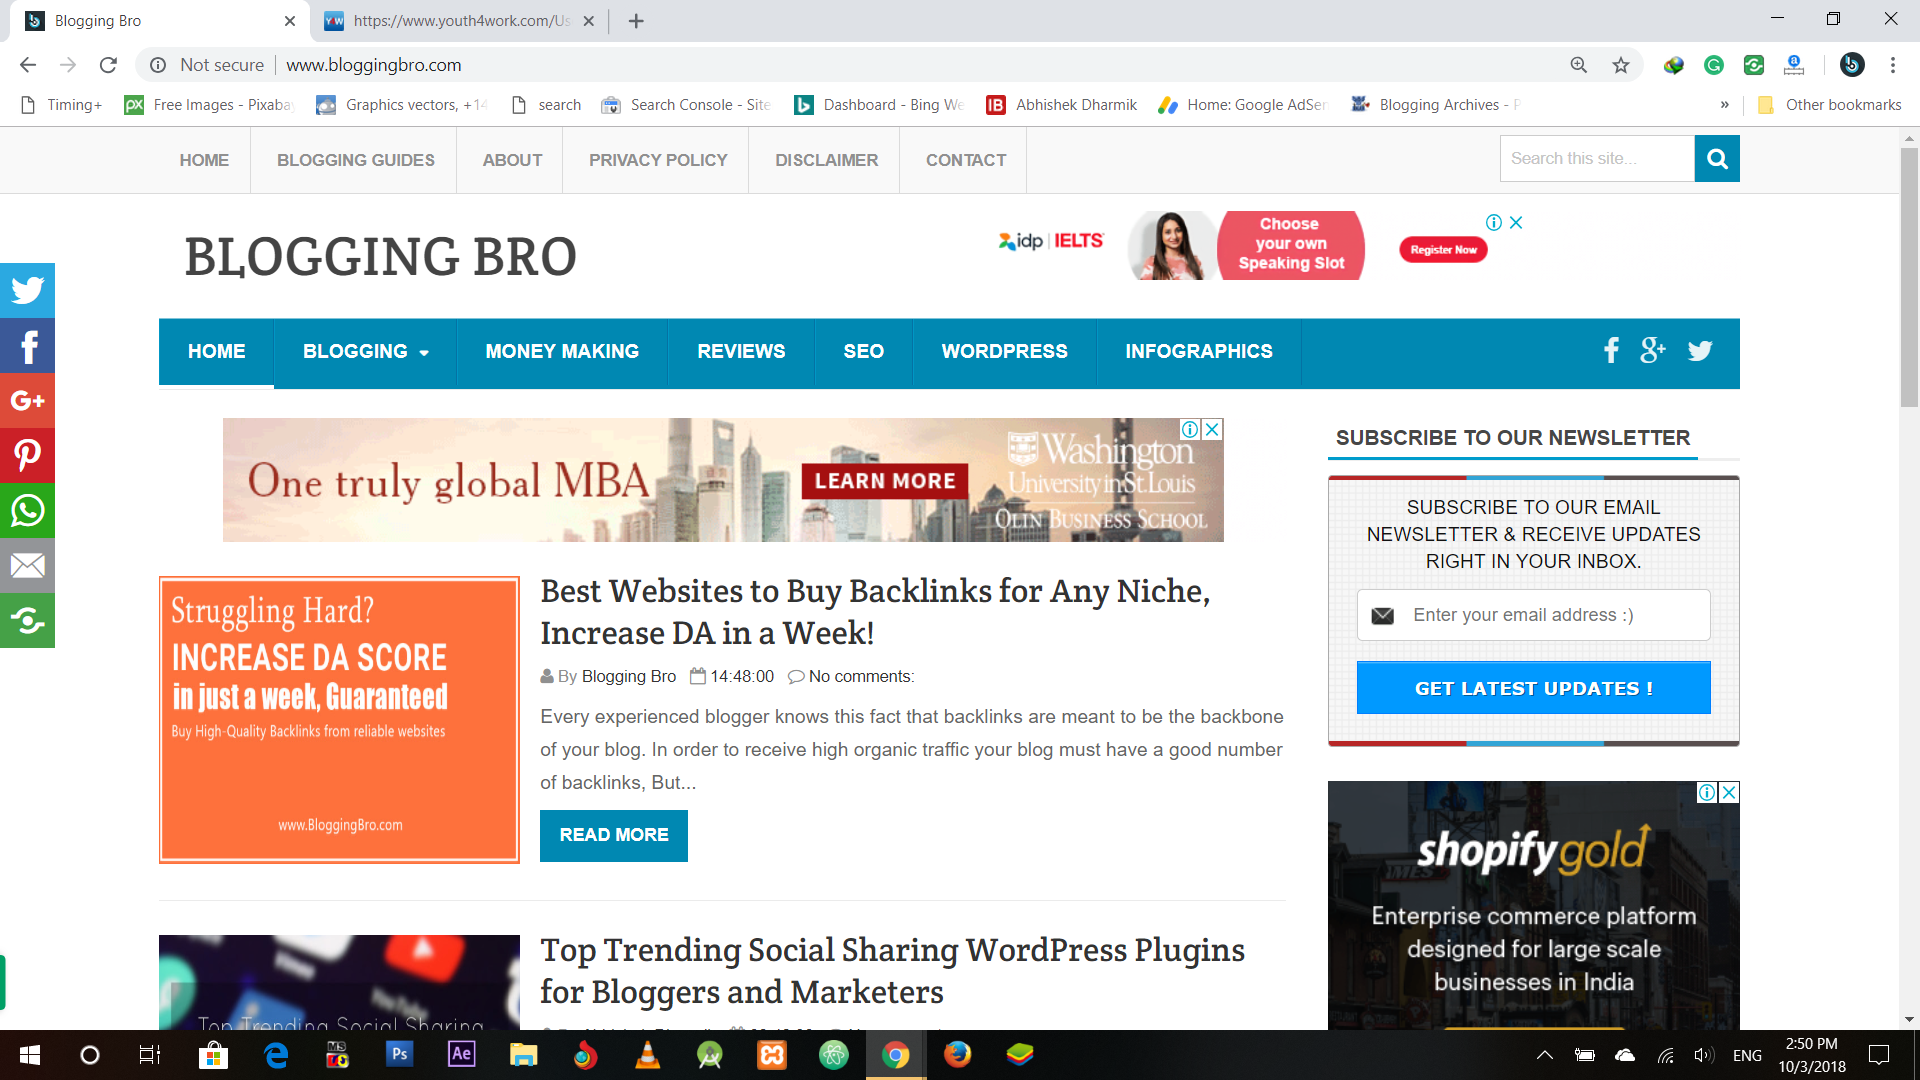Share page via Twitter sidebar icon

27,290
